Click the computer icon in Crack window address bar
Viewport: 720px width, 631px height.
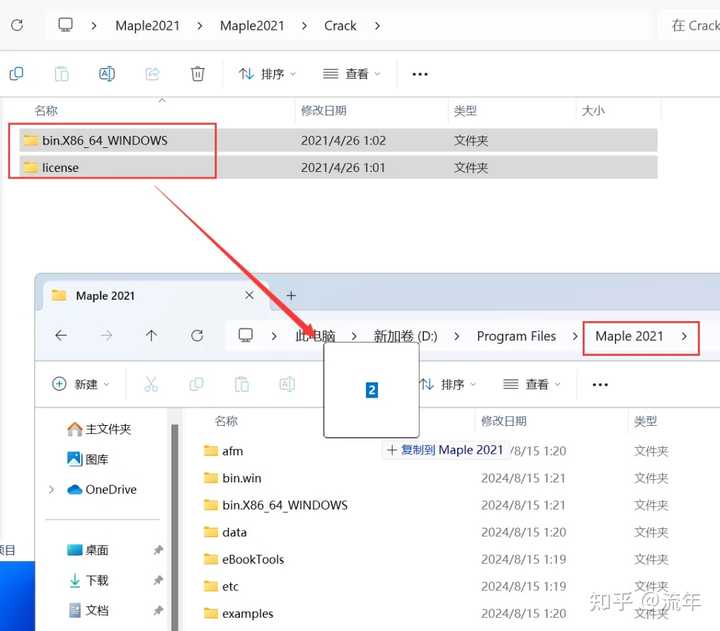click(65, 25)
